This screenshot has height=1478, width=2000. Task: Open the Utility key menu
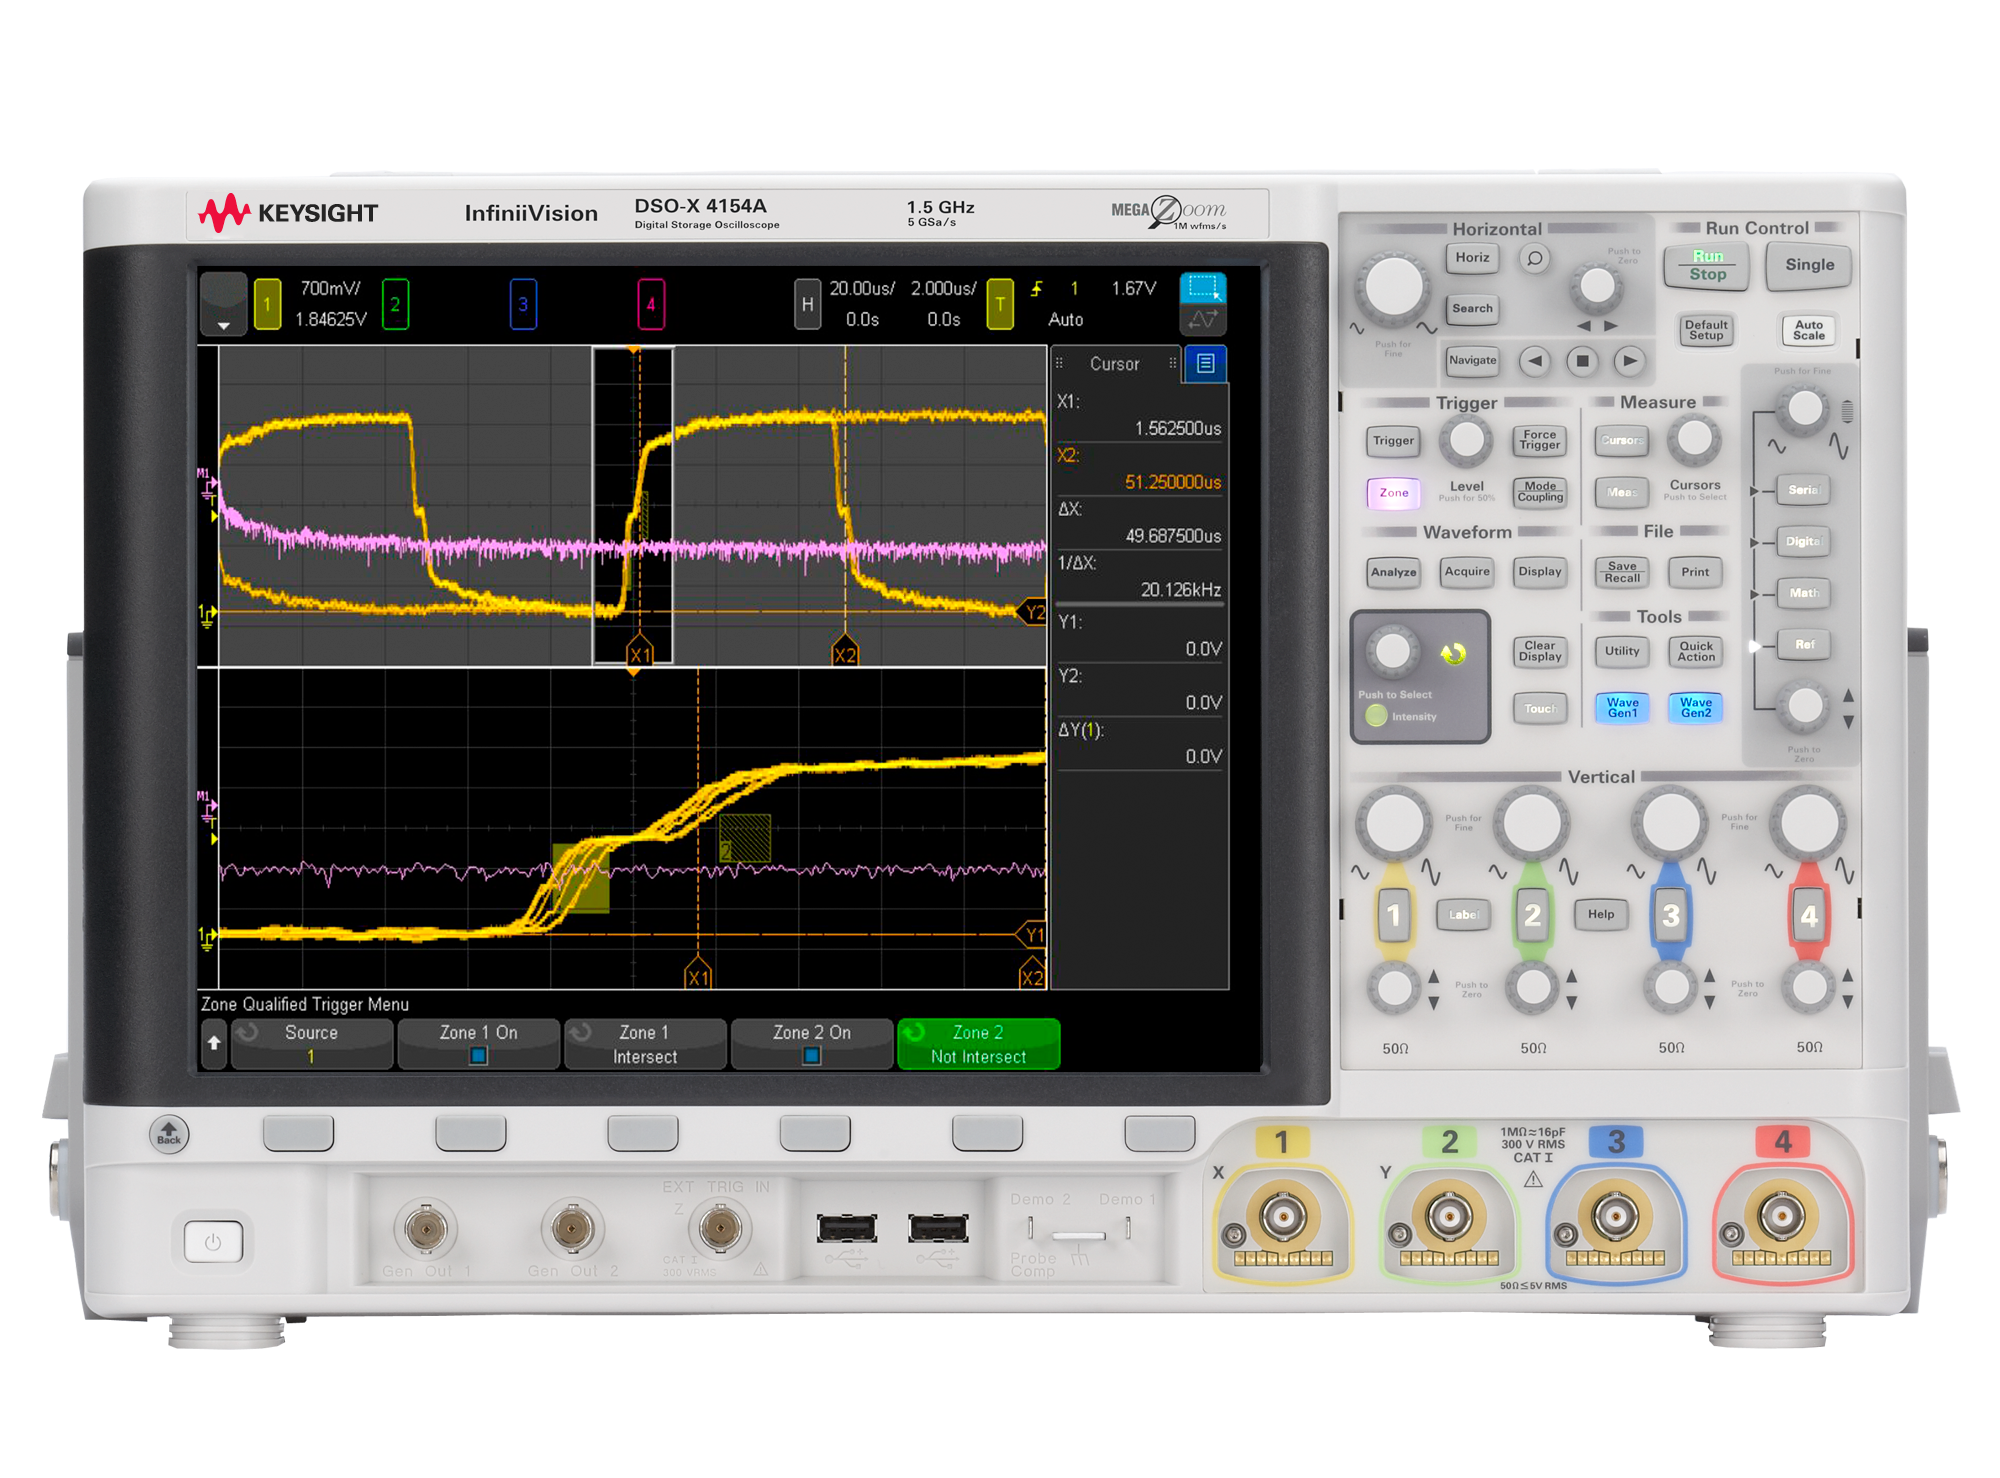click(1622, 651)
